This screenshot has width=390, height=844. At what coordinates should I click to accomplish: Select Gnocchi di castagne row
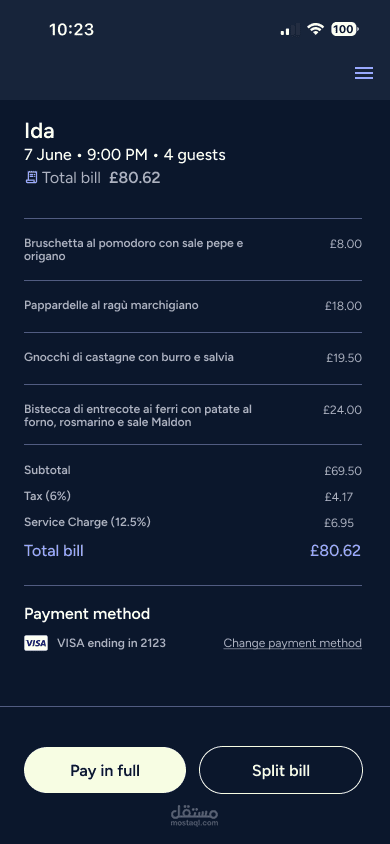(x=193, y=358)
